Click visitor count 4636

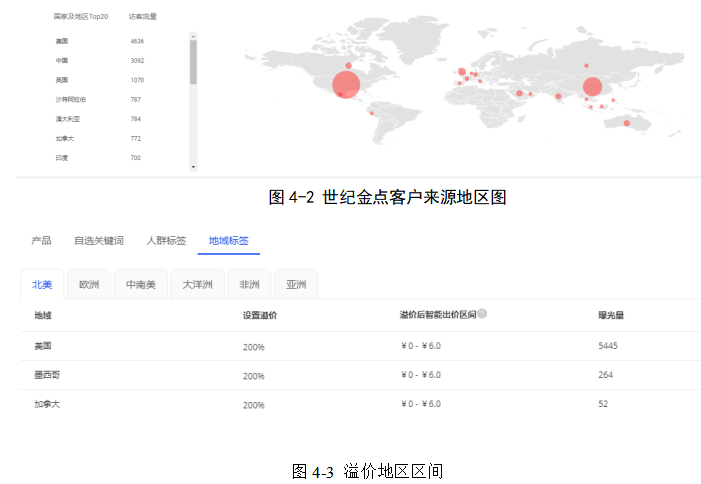click(x=137, y=41)
